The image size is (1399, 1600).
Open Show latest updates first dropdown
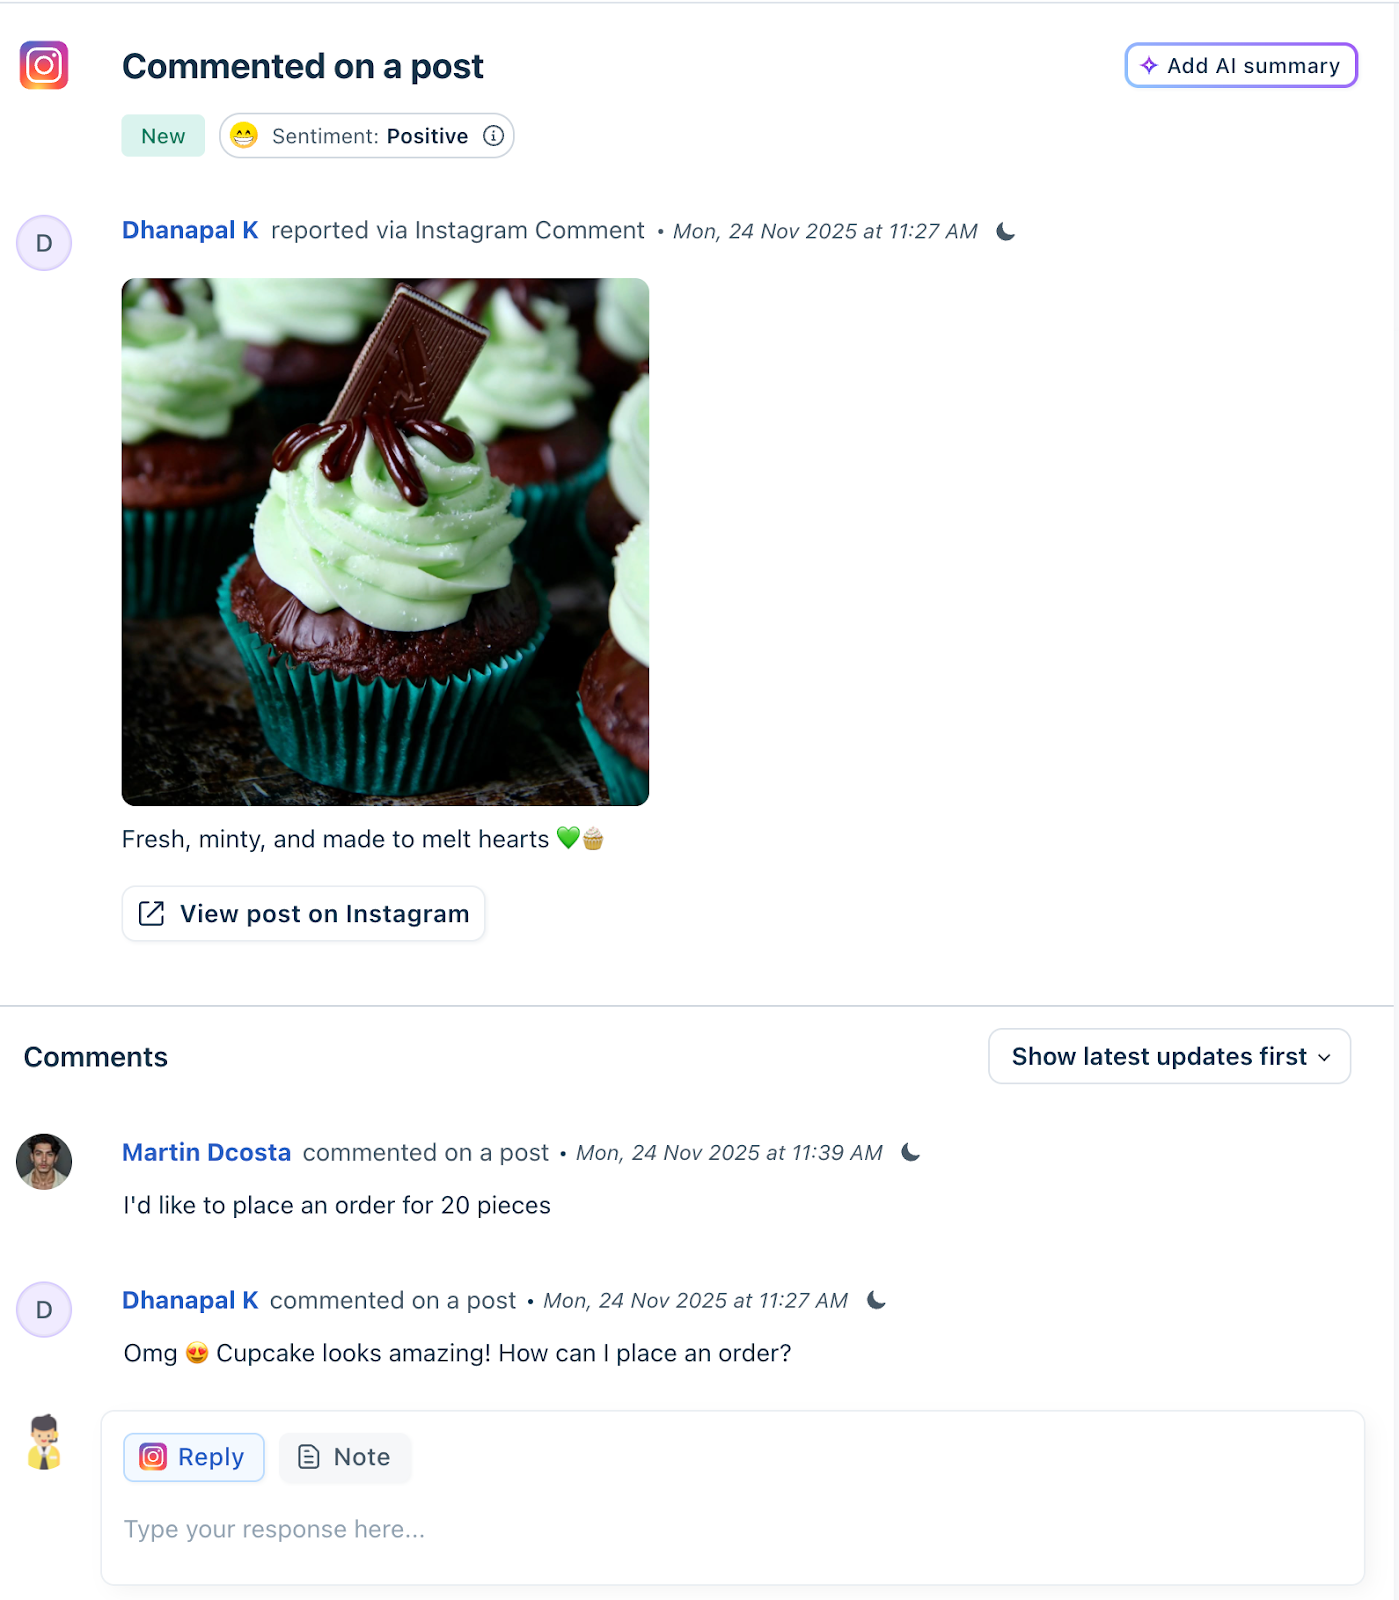coord(1169,1056)
